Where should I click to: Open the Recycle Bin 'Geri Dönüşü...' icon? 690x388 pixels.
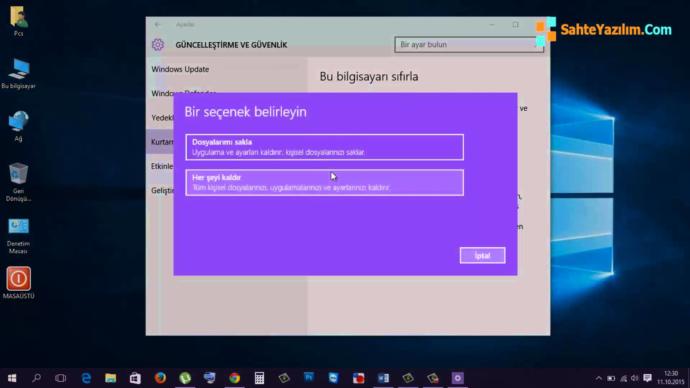tap(18, 182)
